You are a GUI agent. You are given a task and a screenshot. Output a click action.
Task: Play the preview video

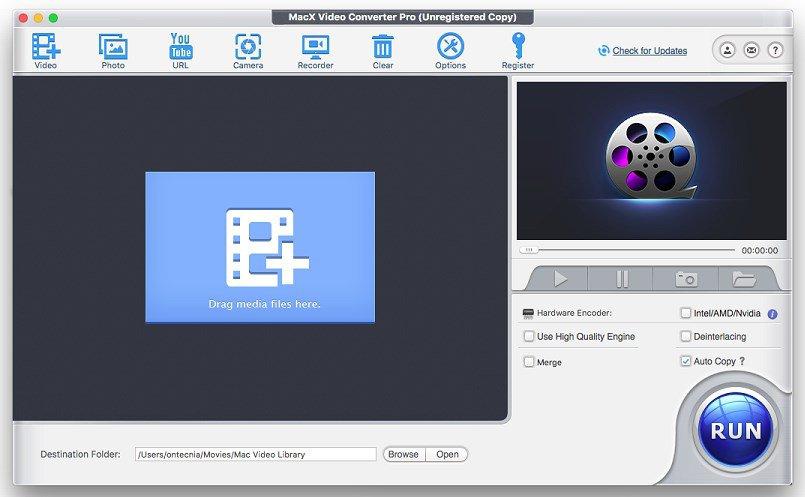[560, 279]
